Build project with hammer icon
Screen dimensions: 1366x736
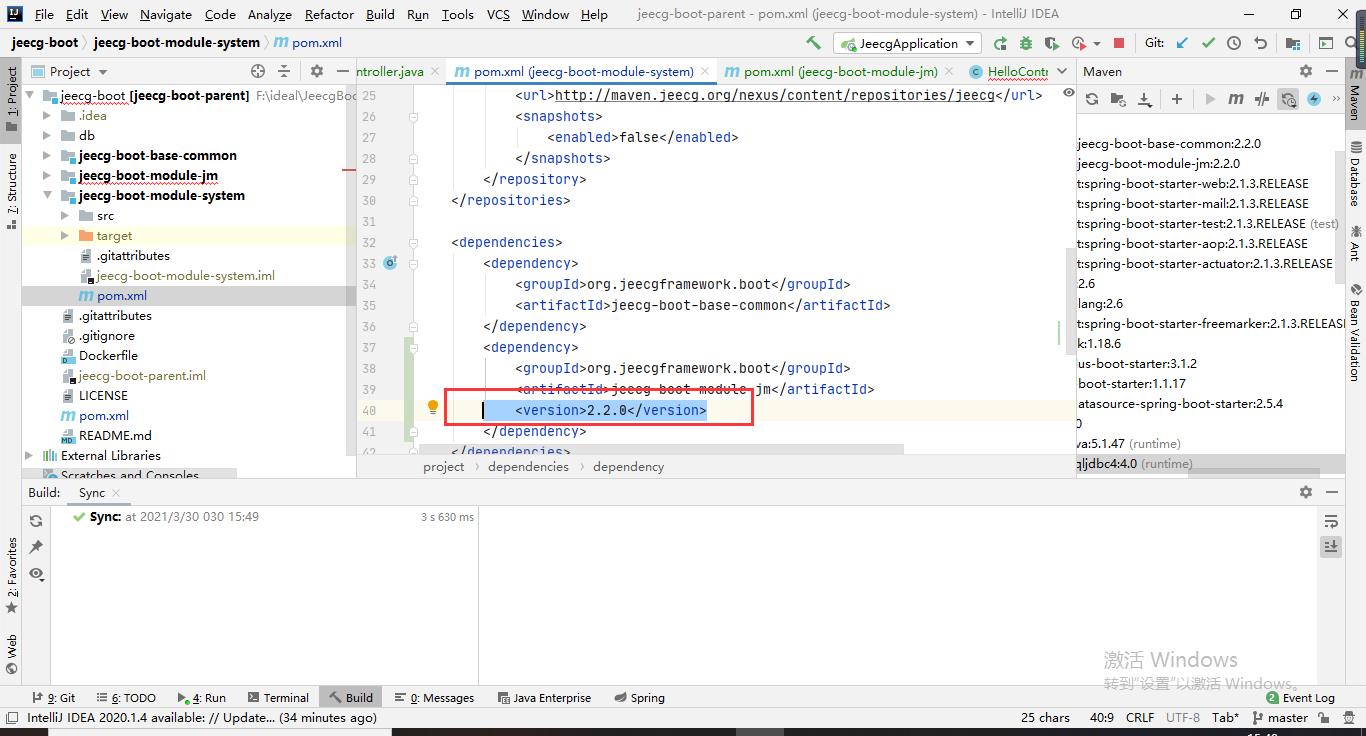click(813, 43)
